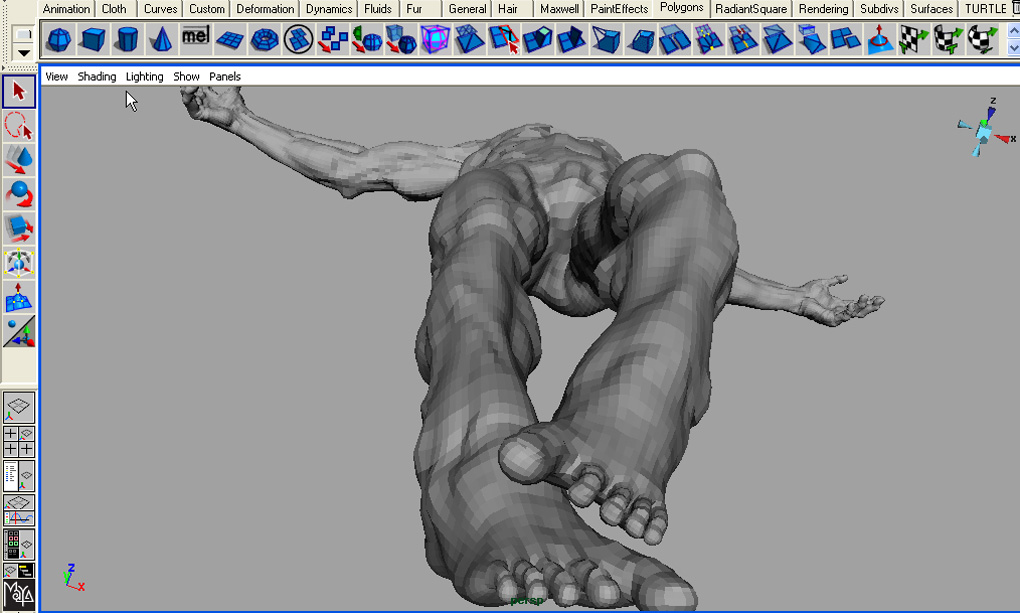The height and width of the screenshot is (613, 1020).
Task: Click the sphere in magenta cage icon
Action: click(435, 39)
